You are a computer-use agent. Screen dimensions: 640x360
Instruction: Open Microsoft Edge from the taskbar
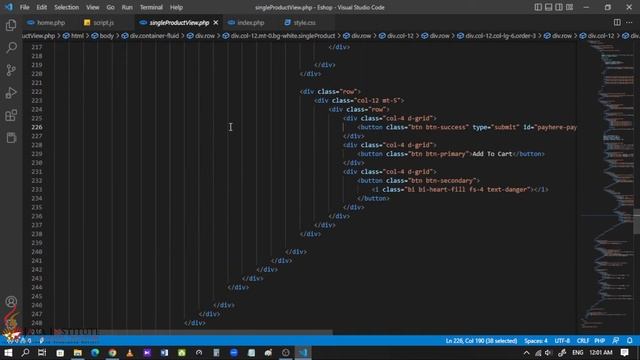point(95,352)
